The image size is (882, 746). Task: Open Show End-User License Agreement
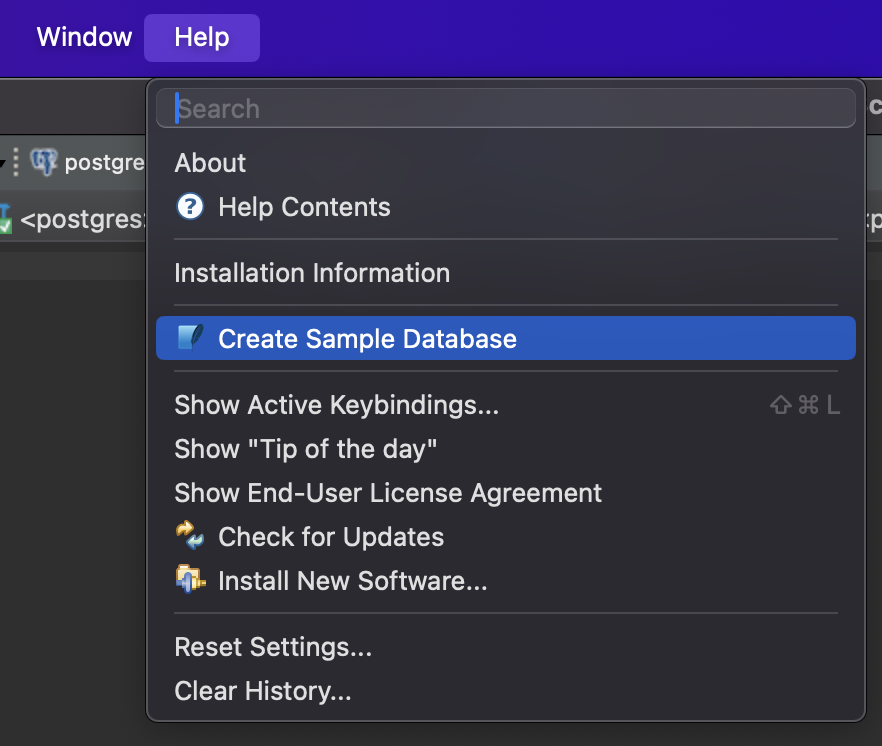point(506,493)
